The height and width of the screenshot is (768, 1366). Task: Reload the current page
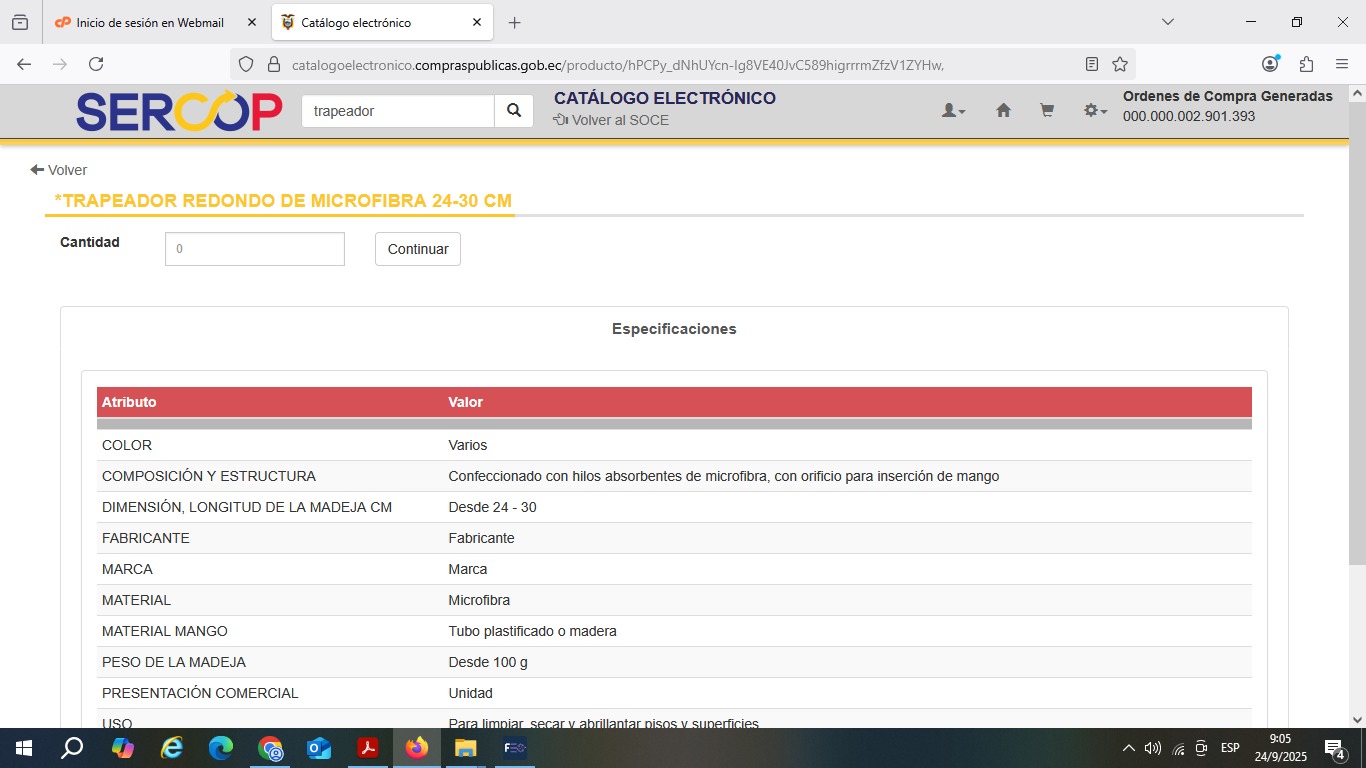coord(96,64)
